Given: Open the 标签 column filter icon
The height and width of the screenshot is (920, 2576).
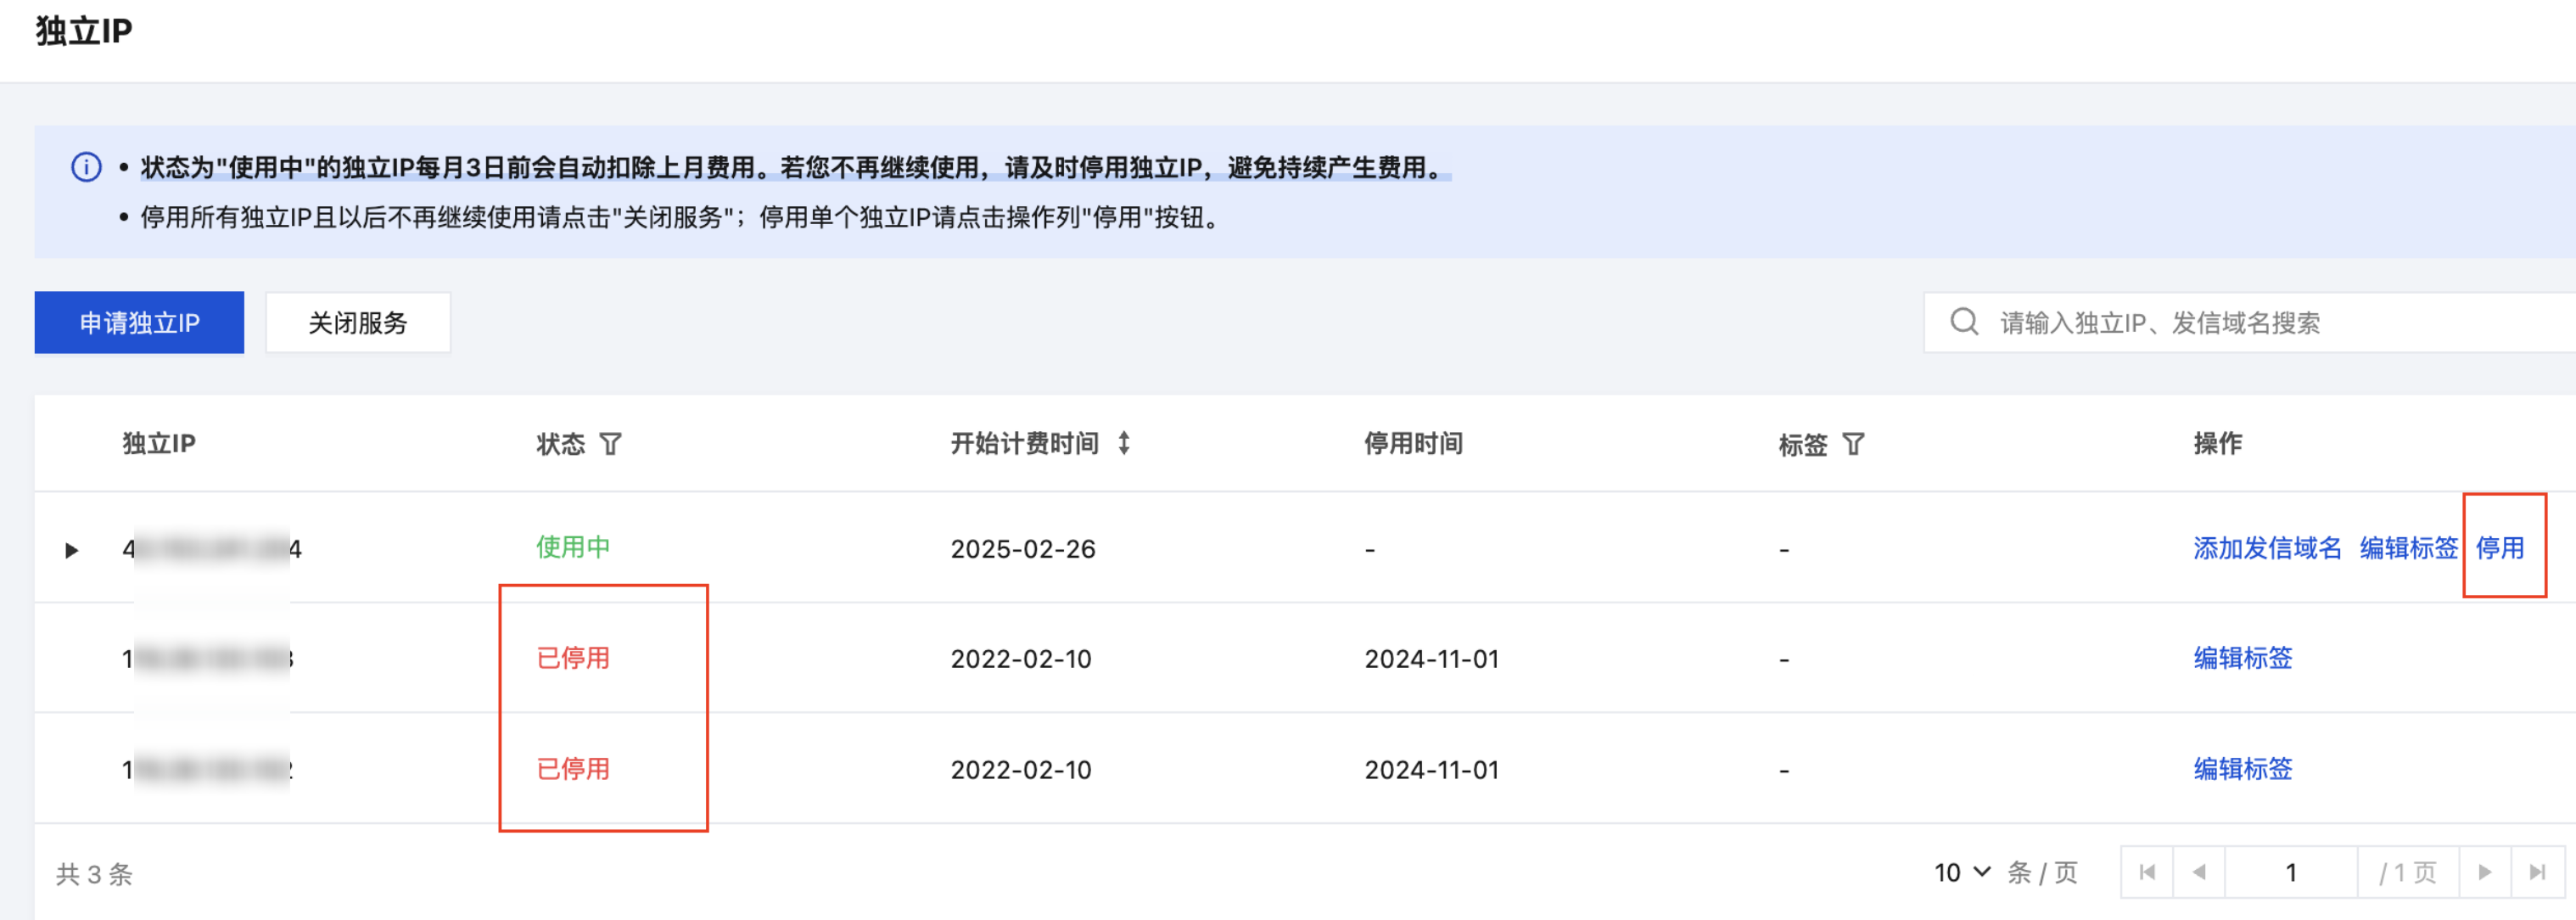Looking at the screenshot, I should (1853, 444).
